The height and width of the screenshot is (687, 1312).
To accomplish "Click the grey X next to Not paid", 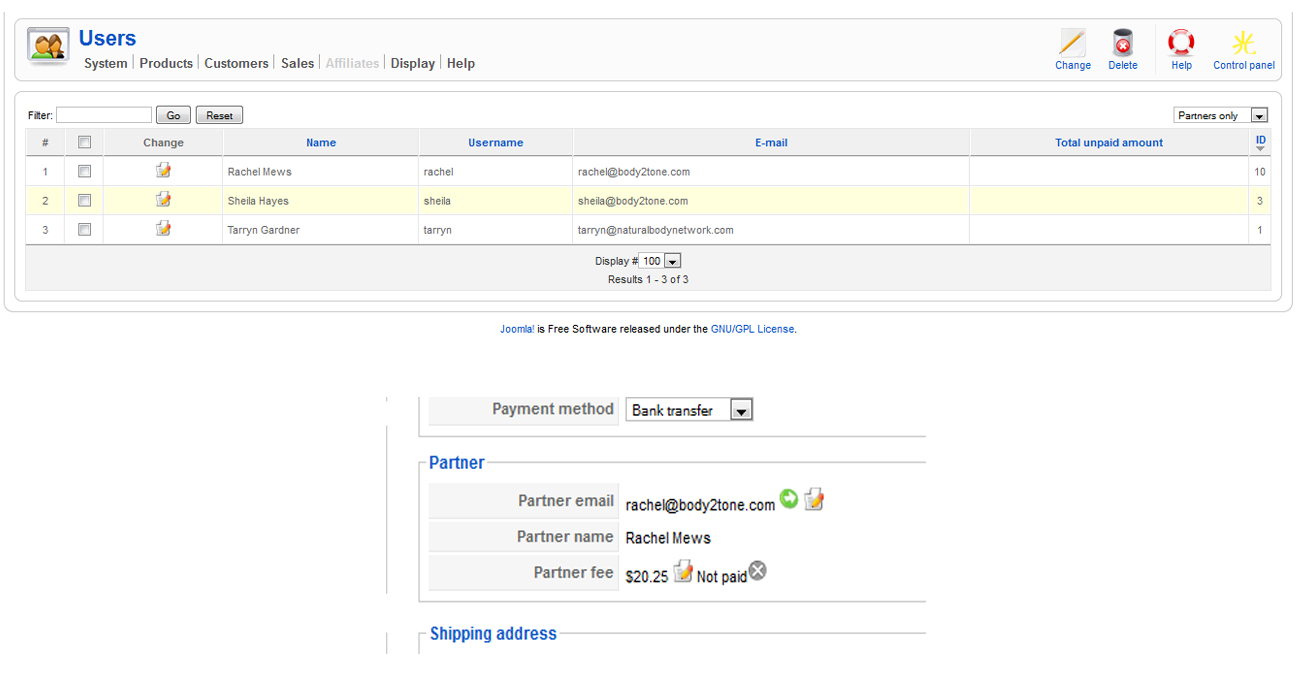I will coord(758,571).
